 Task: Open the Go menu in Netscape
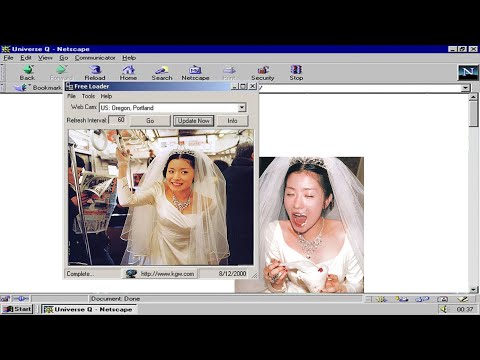(x=64, y=58)
